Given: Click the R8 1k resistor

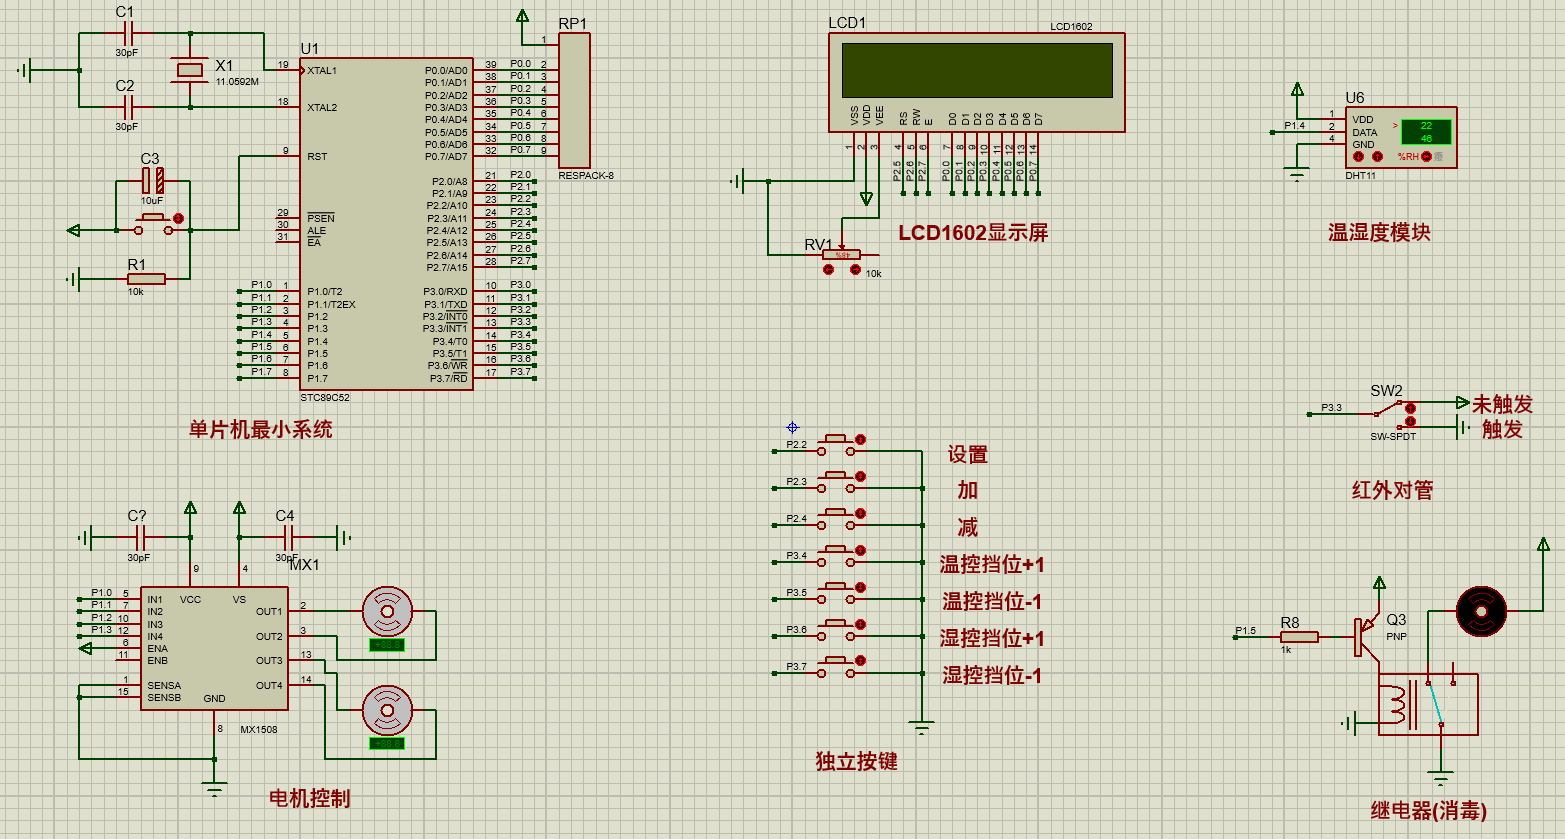Looking at the screenshot, I should point(1299,636).
